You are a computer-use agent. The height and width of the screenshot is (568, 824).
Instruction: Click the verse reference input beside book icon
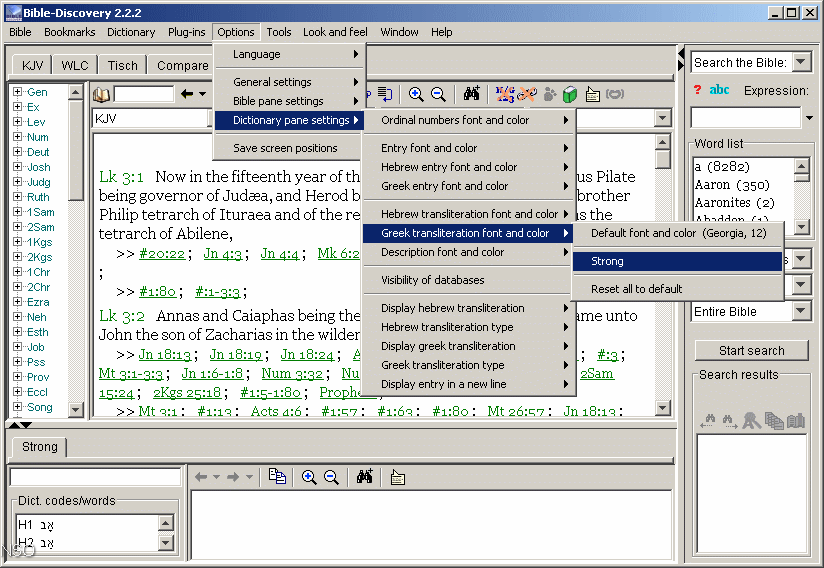[x=143, y=94]
